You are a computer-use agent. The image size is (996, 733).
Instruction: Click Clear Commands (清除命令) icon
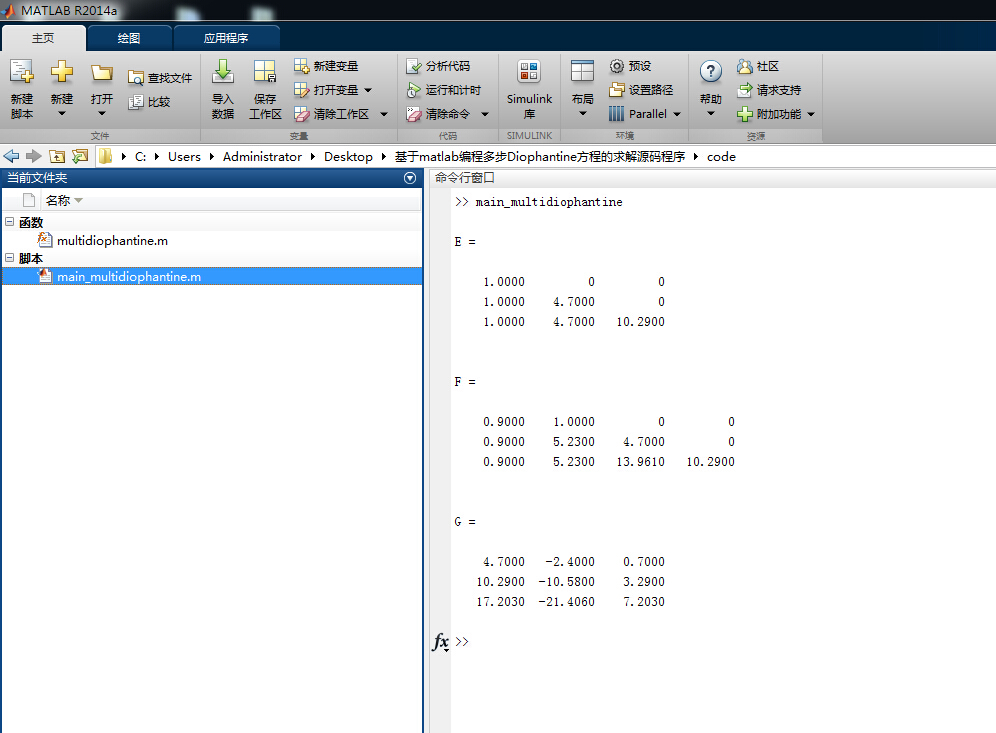[x=414, y=114]
